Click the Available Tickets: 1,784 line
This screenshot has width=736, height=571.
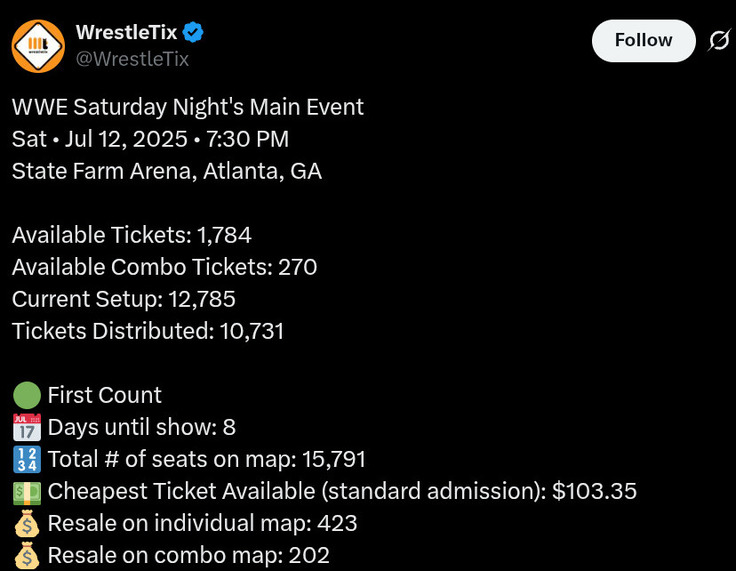click(132, 235)
